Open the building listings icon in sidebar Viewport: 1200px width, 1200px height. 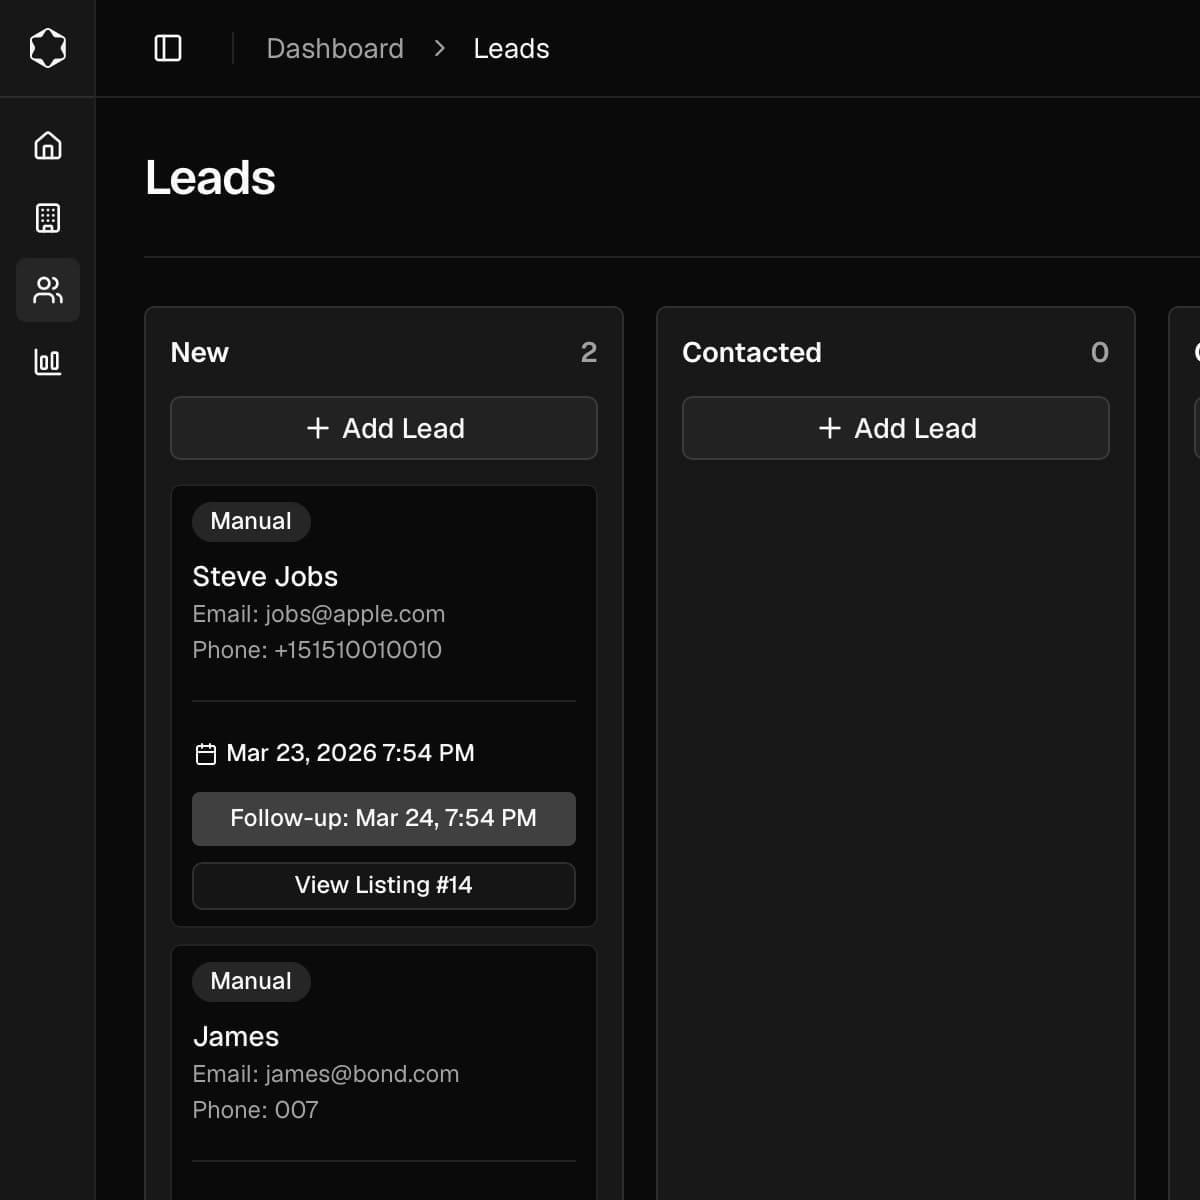coord(47,218)
